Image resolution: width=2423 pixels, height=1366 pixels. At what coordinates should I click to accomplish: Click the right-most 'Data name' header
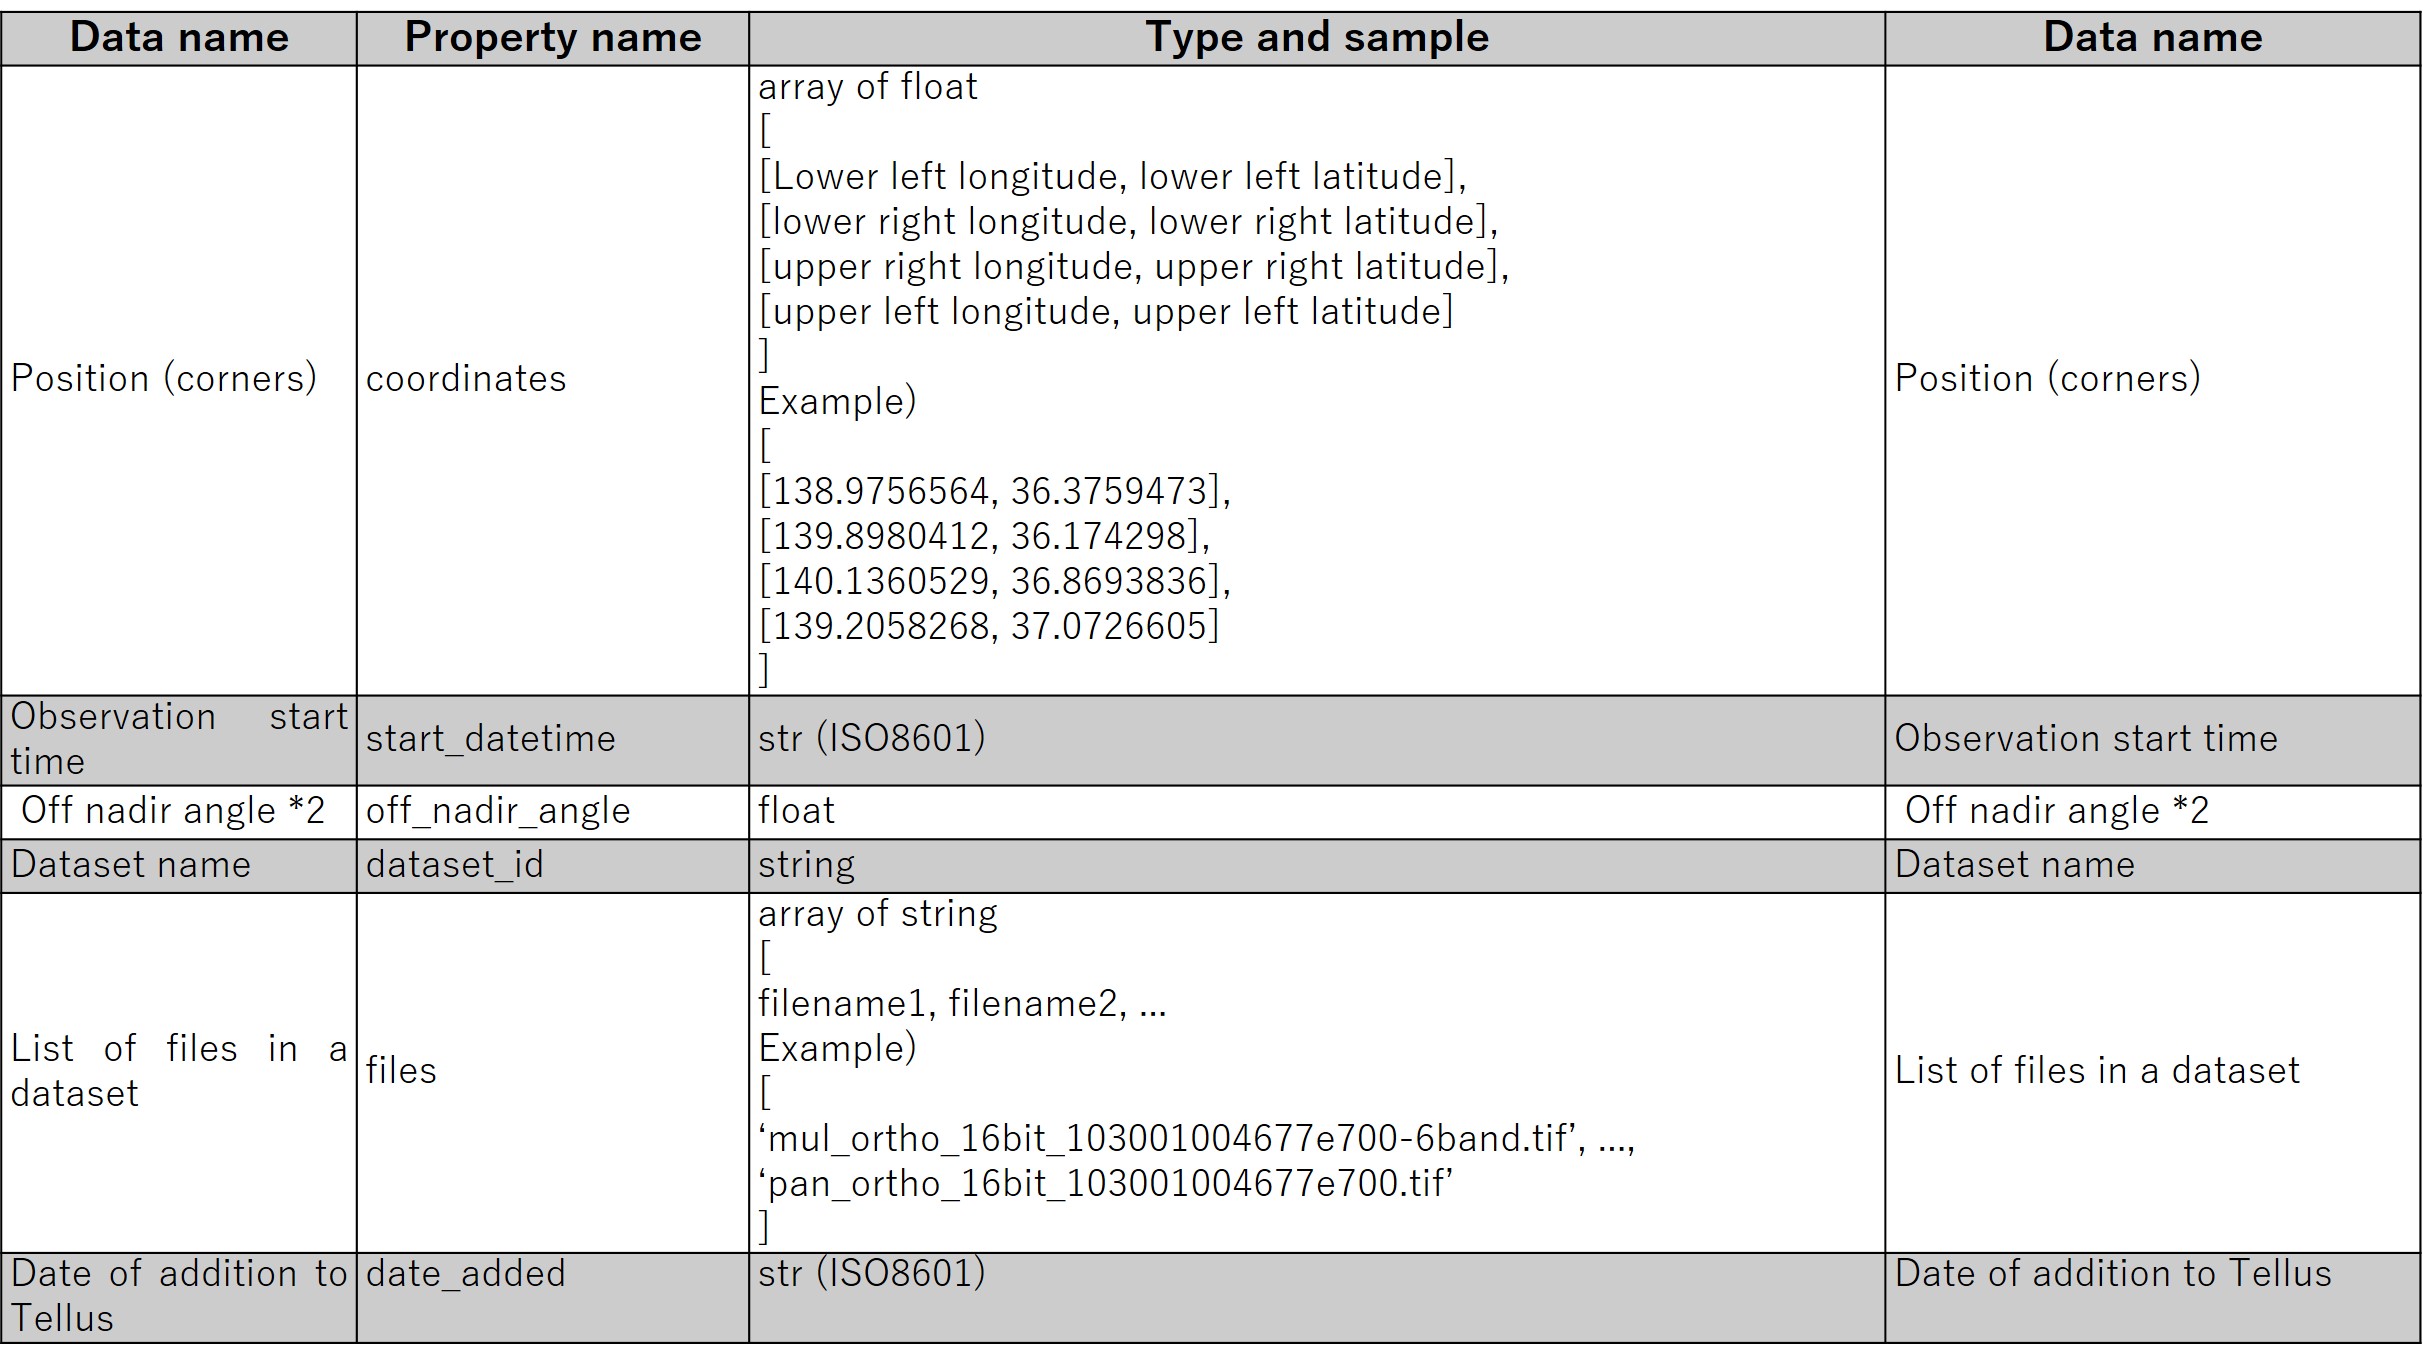pyautogui.click(x=2152, y=38)
